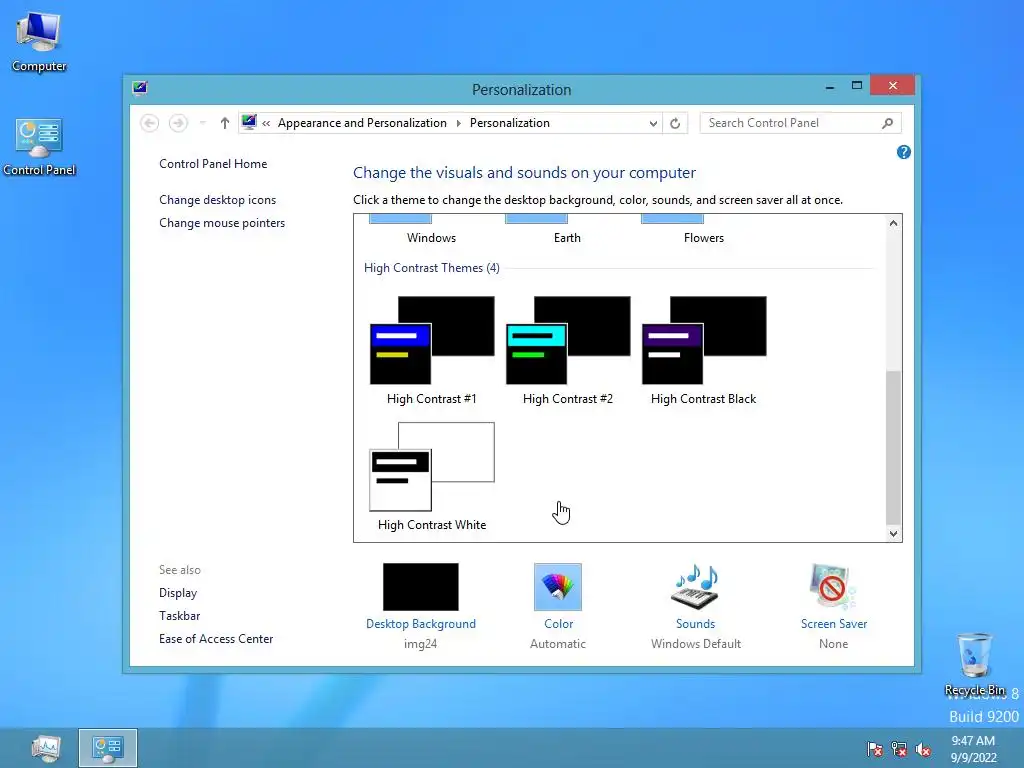Select High Contrast #2 theme

(568, 351)
